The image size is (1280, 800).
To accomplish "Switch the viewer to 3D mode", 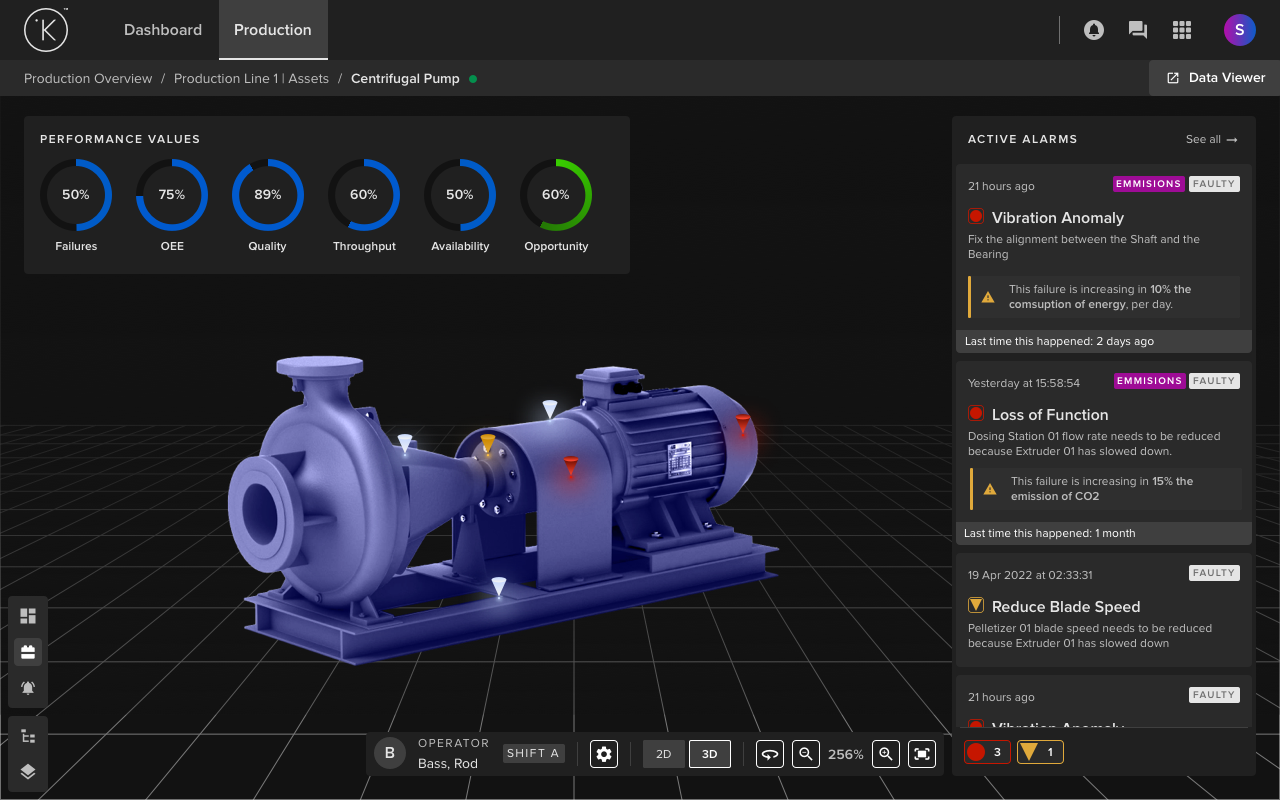I will click(710, 754).
